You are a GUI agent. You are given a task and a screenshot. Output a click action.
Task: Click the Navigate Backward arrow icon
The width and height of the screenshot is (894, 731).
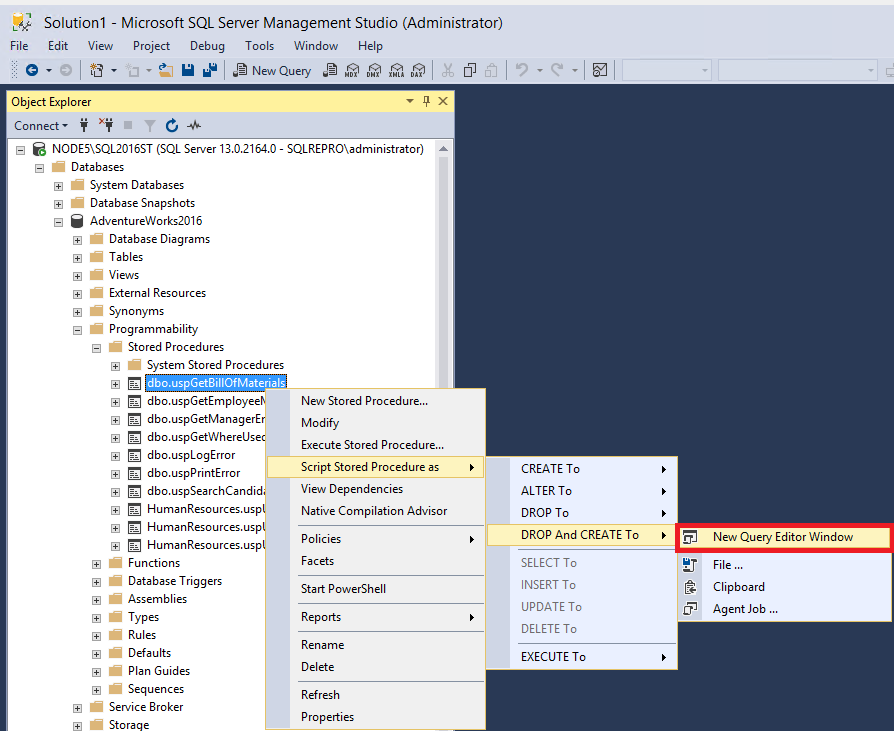click(x=32, y=70)
